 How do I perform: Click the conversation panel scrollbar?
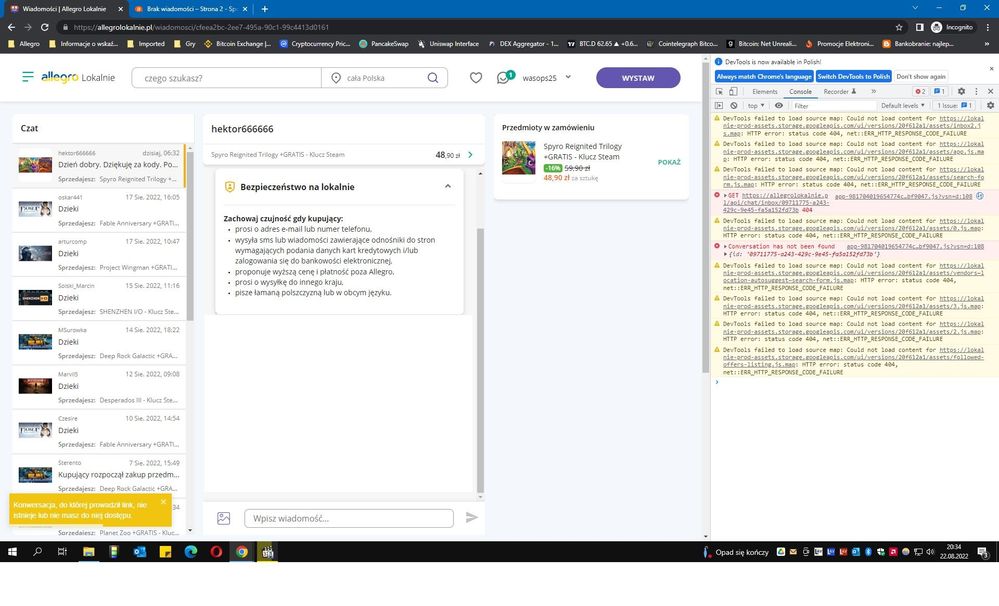pyautogui.click(x=480, y=360)
